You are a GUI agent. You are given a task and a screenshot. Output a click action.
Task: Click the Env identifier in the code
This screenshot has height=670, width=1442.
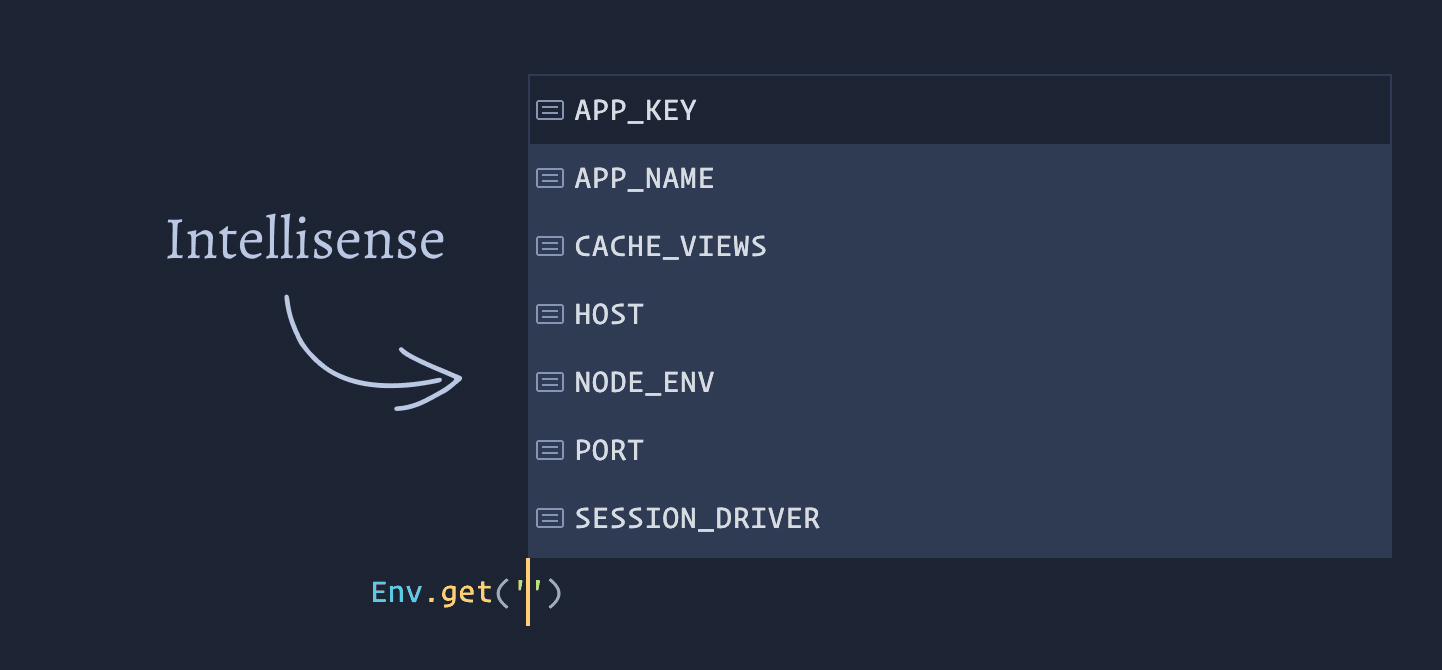tap(396, 593)
